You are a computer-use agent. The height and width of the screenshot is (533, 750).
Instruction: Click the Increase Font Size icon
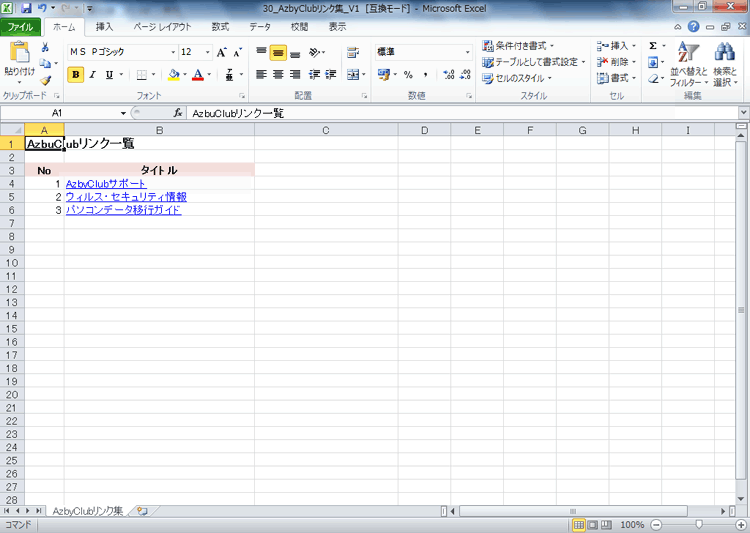(221, 52)
